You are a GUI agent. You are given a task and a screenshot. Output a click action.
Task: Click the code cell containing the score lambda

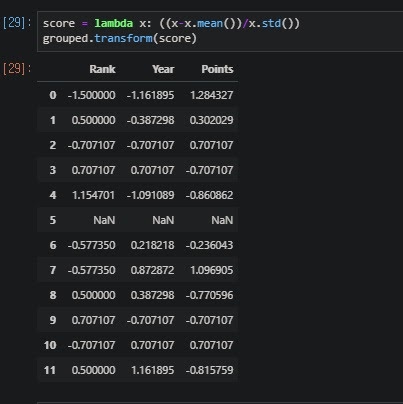pyautogui.click(x=220, y=31)
